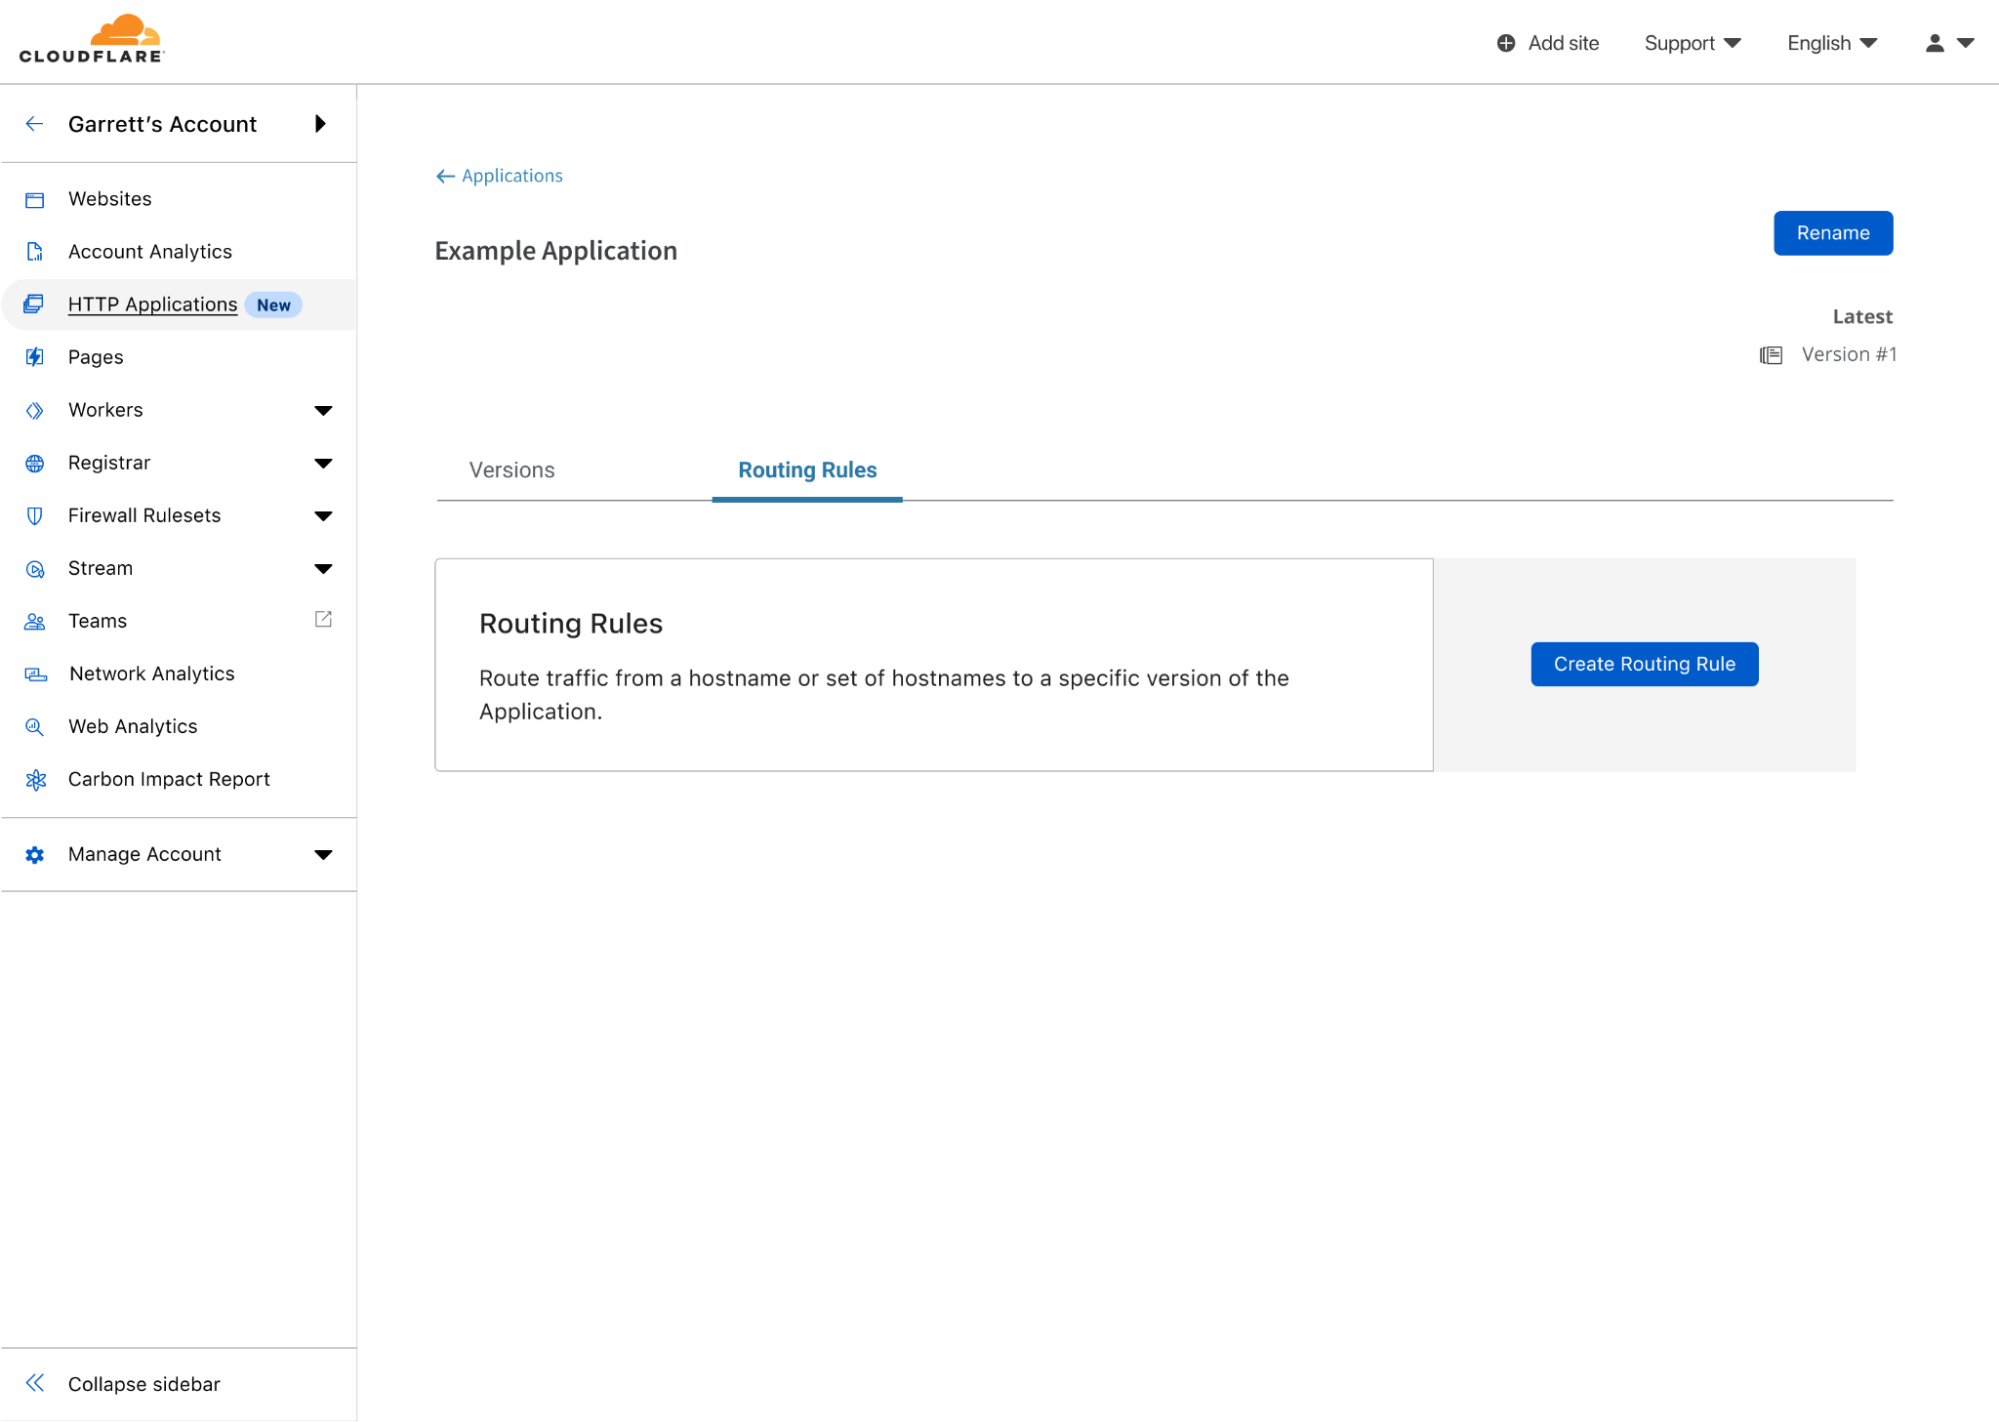The width and height of the screenshot is (1999, 1422).
Task: Click the Websites sidebar icon
Action: pos(35,199)
